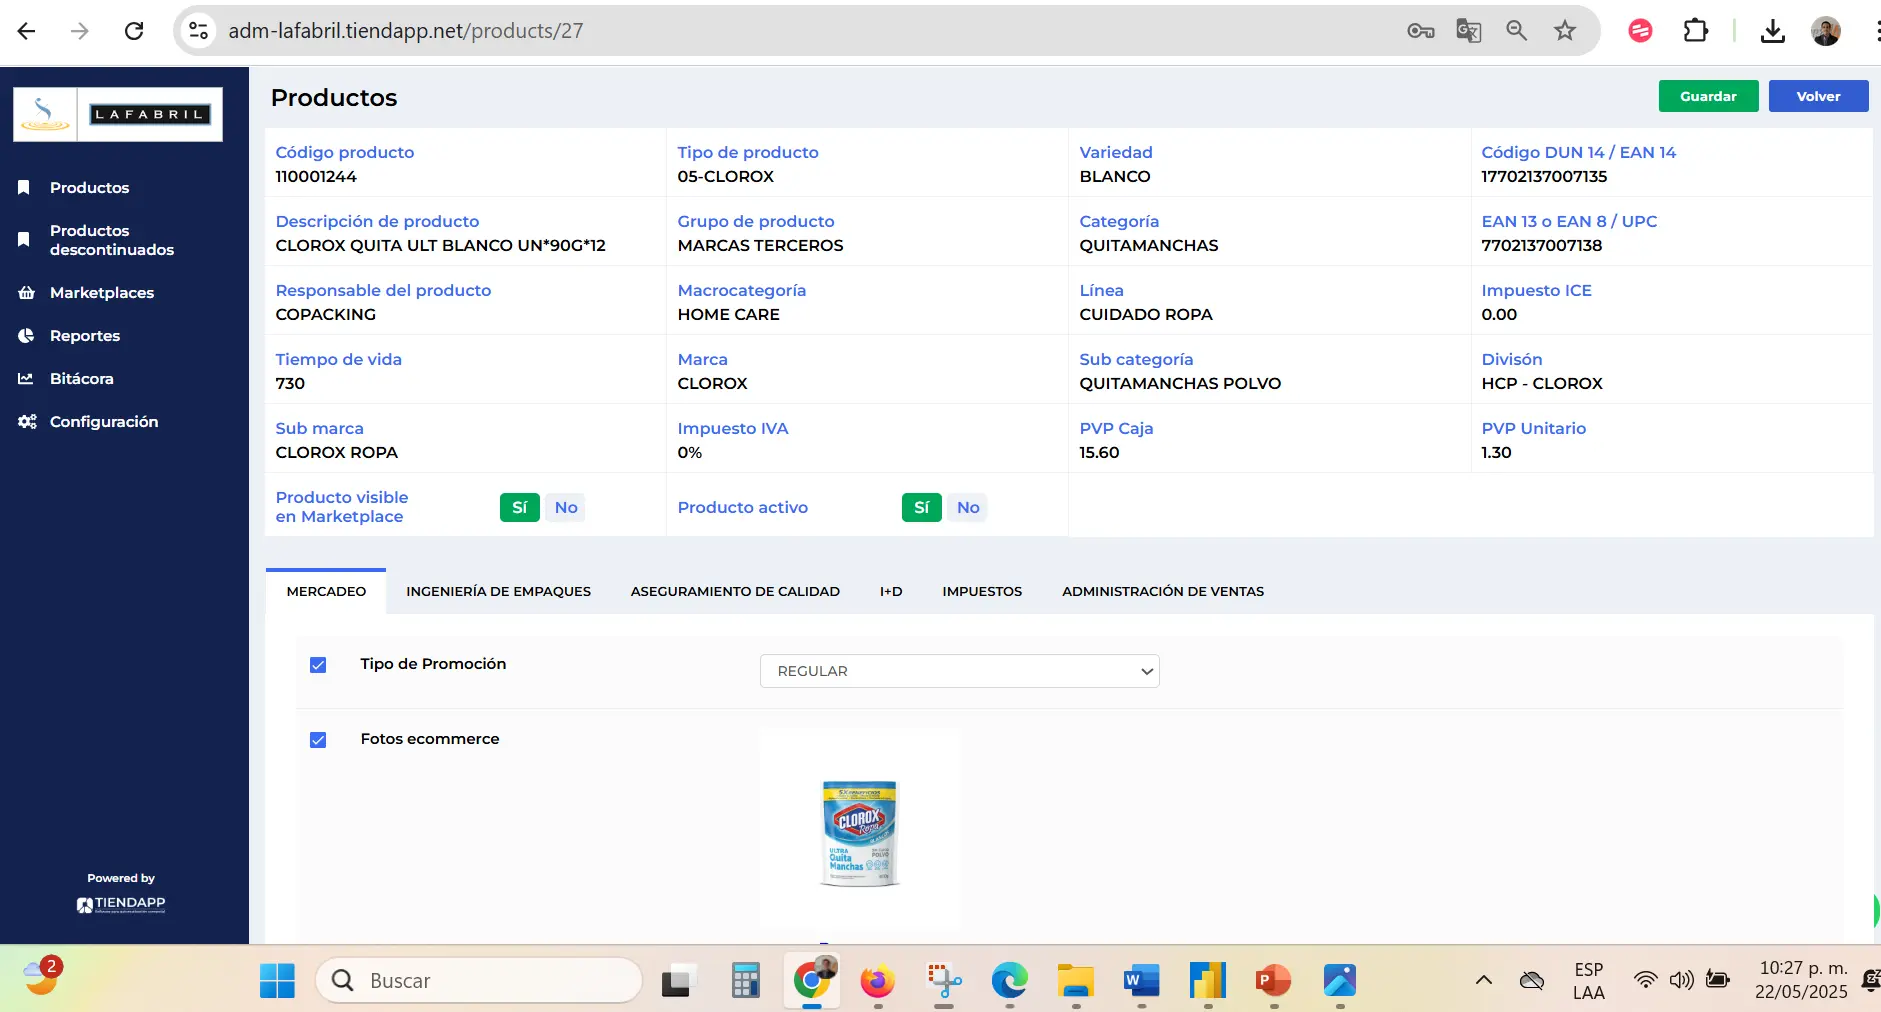The height and width of the screenshot is (1012, 1881).
Task: Click the blue Volver button
Action: click(1818, 96)
